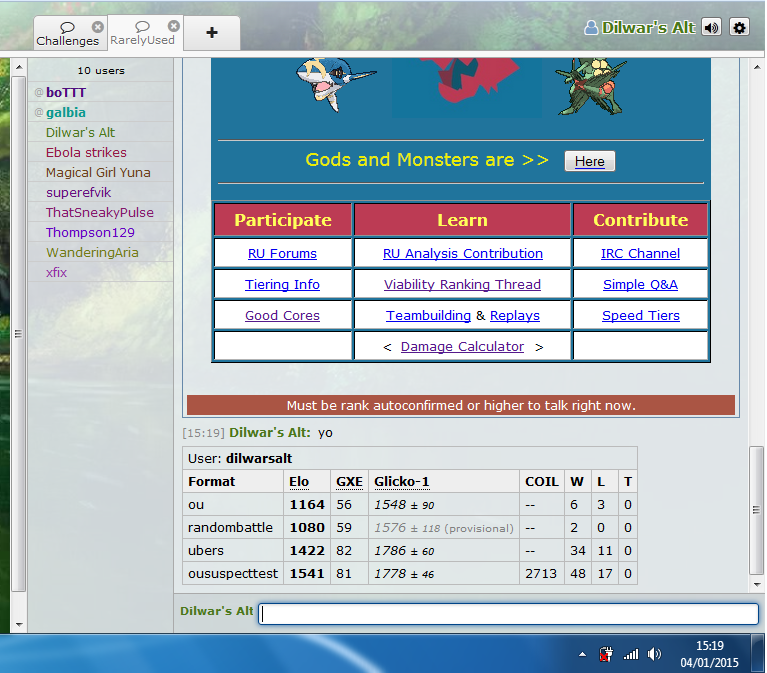Click the speaker sound icon beside username
Image resolution: width=767 pixels, height=673 pixels.
point(711,27)
